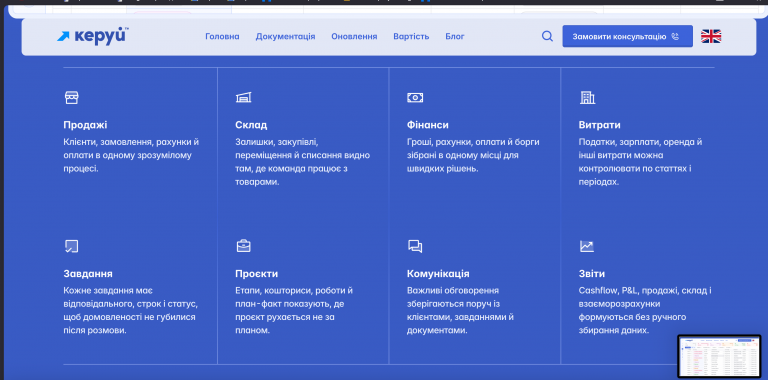This screenshot has width=768, height=380.
Task: Click the text starting 'Залишки, закупівлі'
Action: [x=303, y=162]
